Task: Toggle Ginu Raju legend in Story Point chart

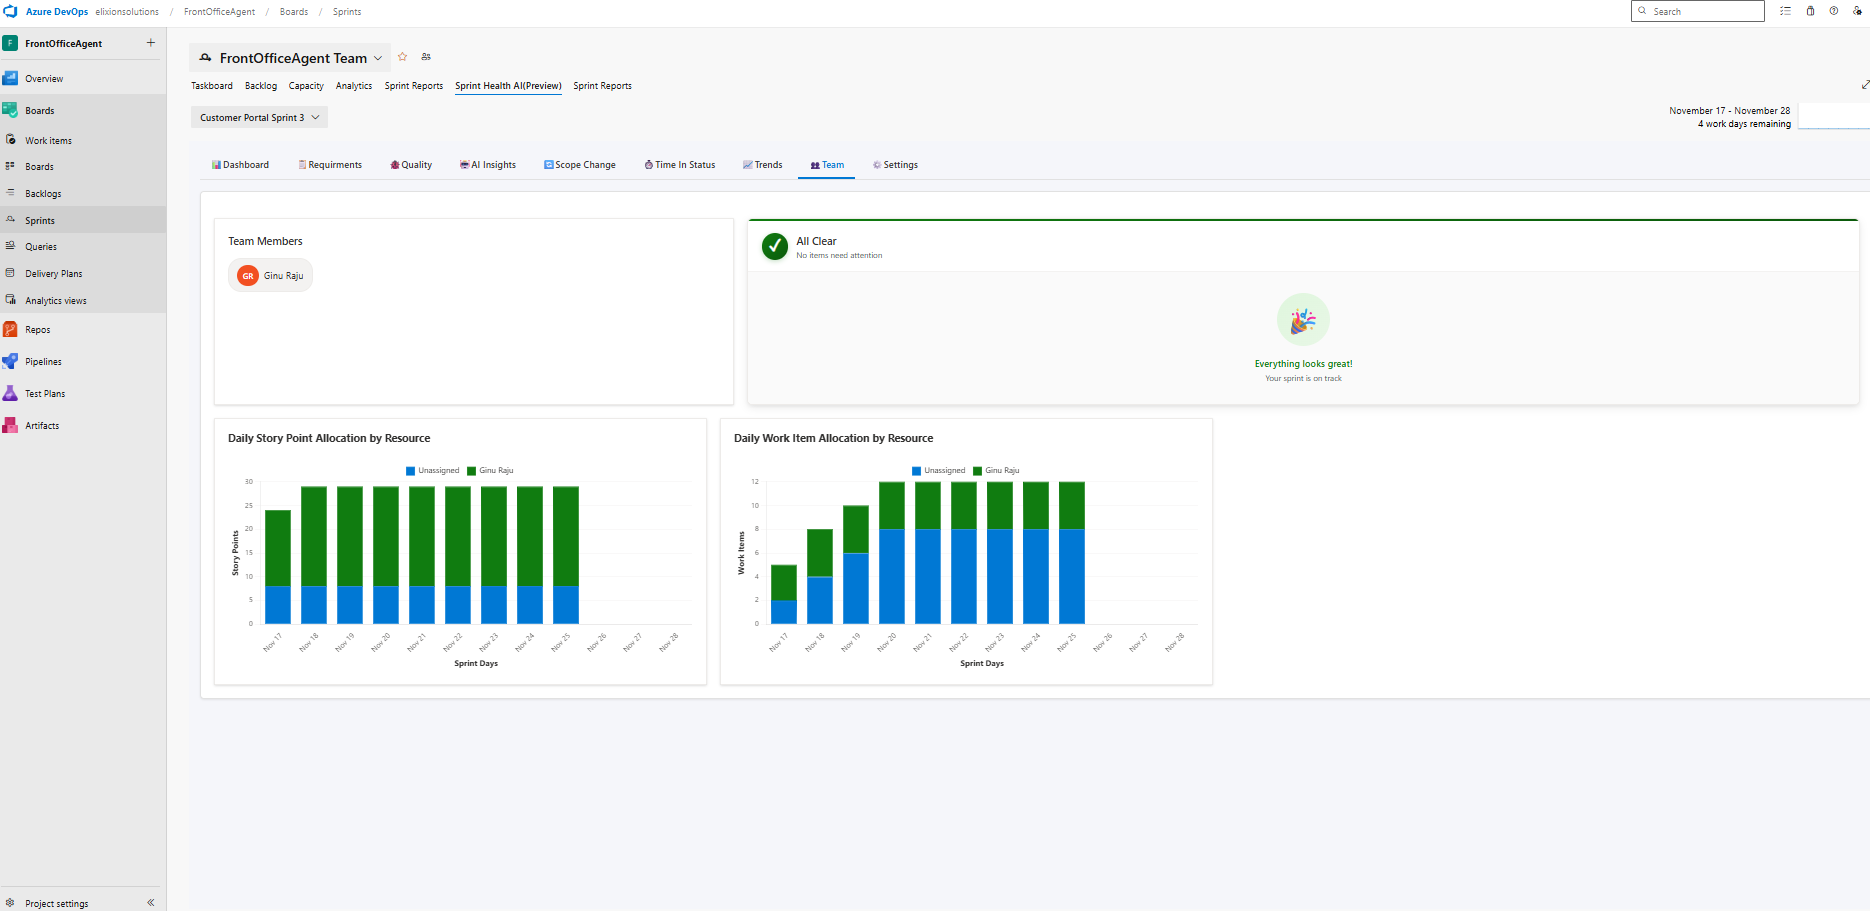Action: click(490, 470)
